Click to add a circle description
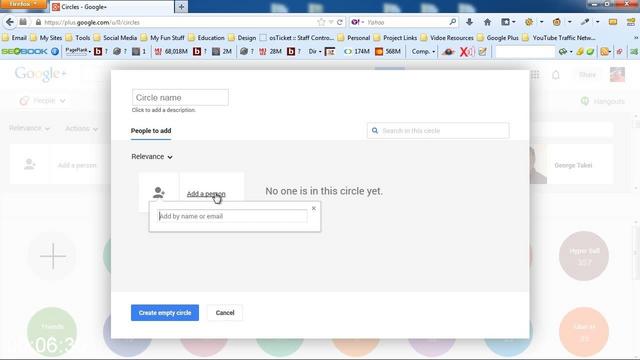Screen dimensions: 640x360 coord(164,110)
